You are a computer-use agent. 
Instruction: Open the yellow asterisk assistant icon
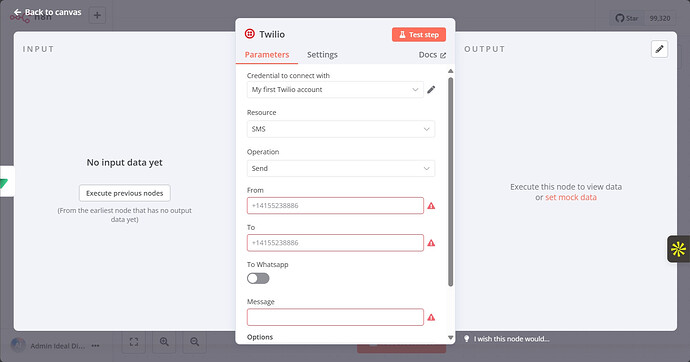pyautogui.click(x=678, y=249)
